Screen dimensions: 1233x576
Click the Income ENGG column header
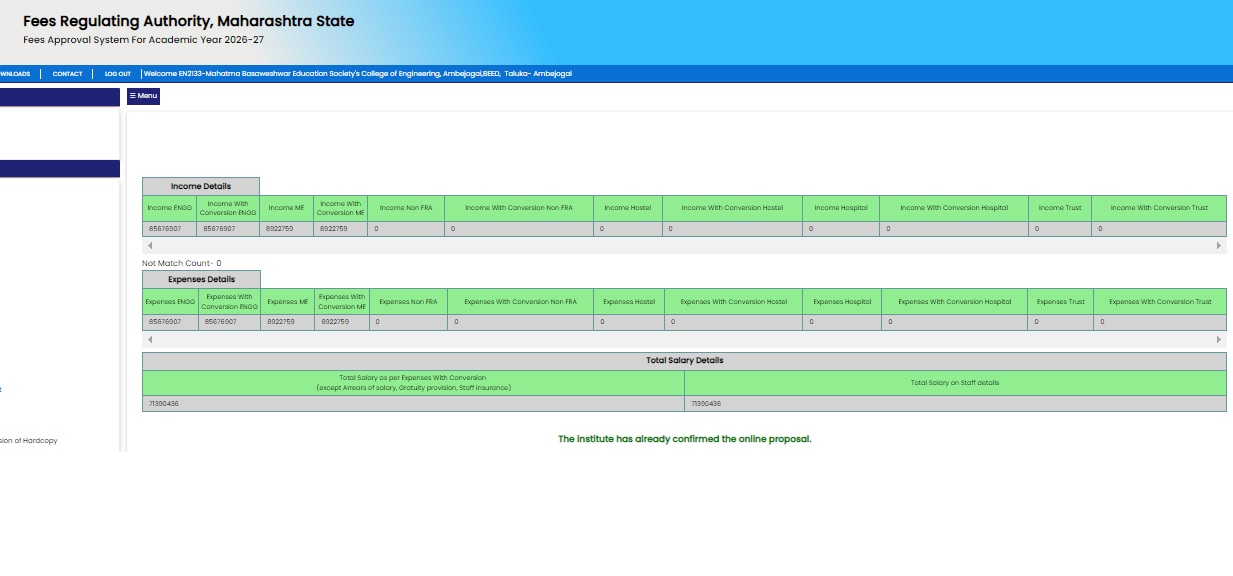point(170,208)
